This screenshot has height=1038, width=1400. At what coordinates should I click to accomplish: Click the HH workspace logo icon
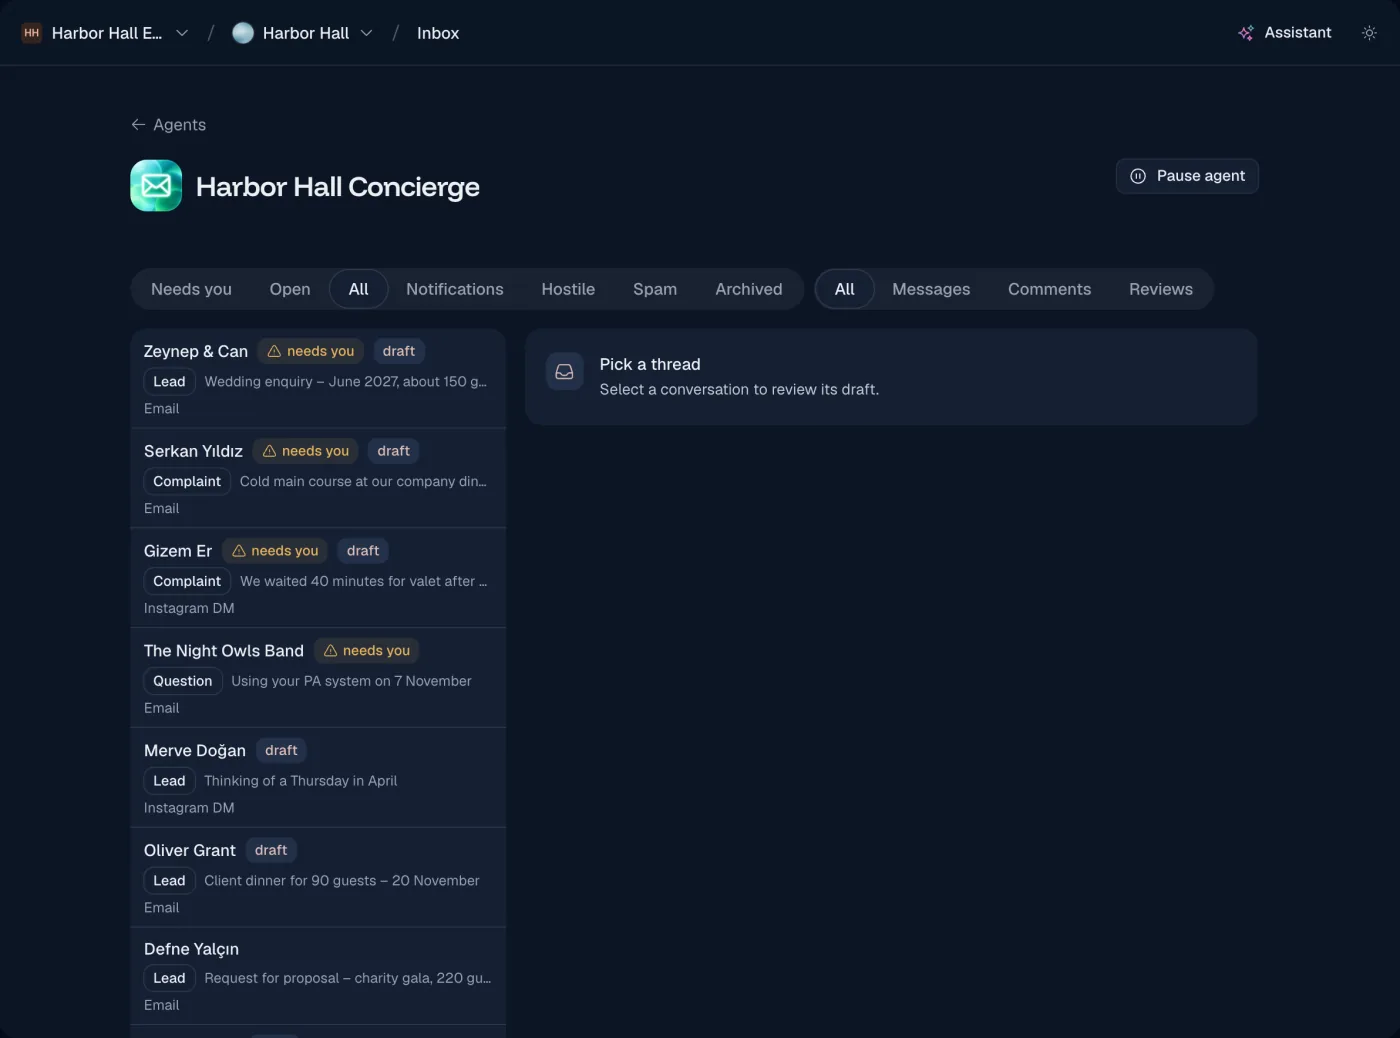[32, 33]
